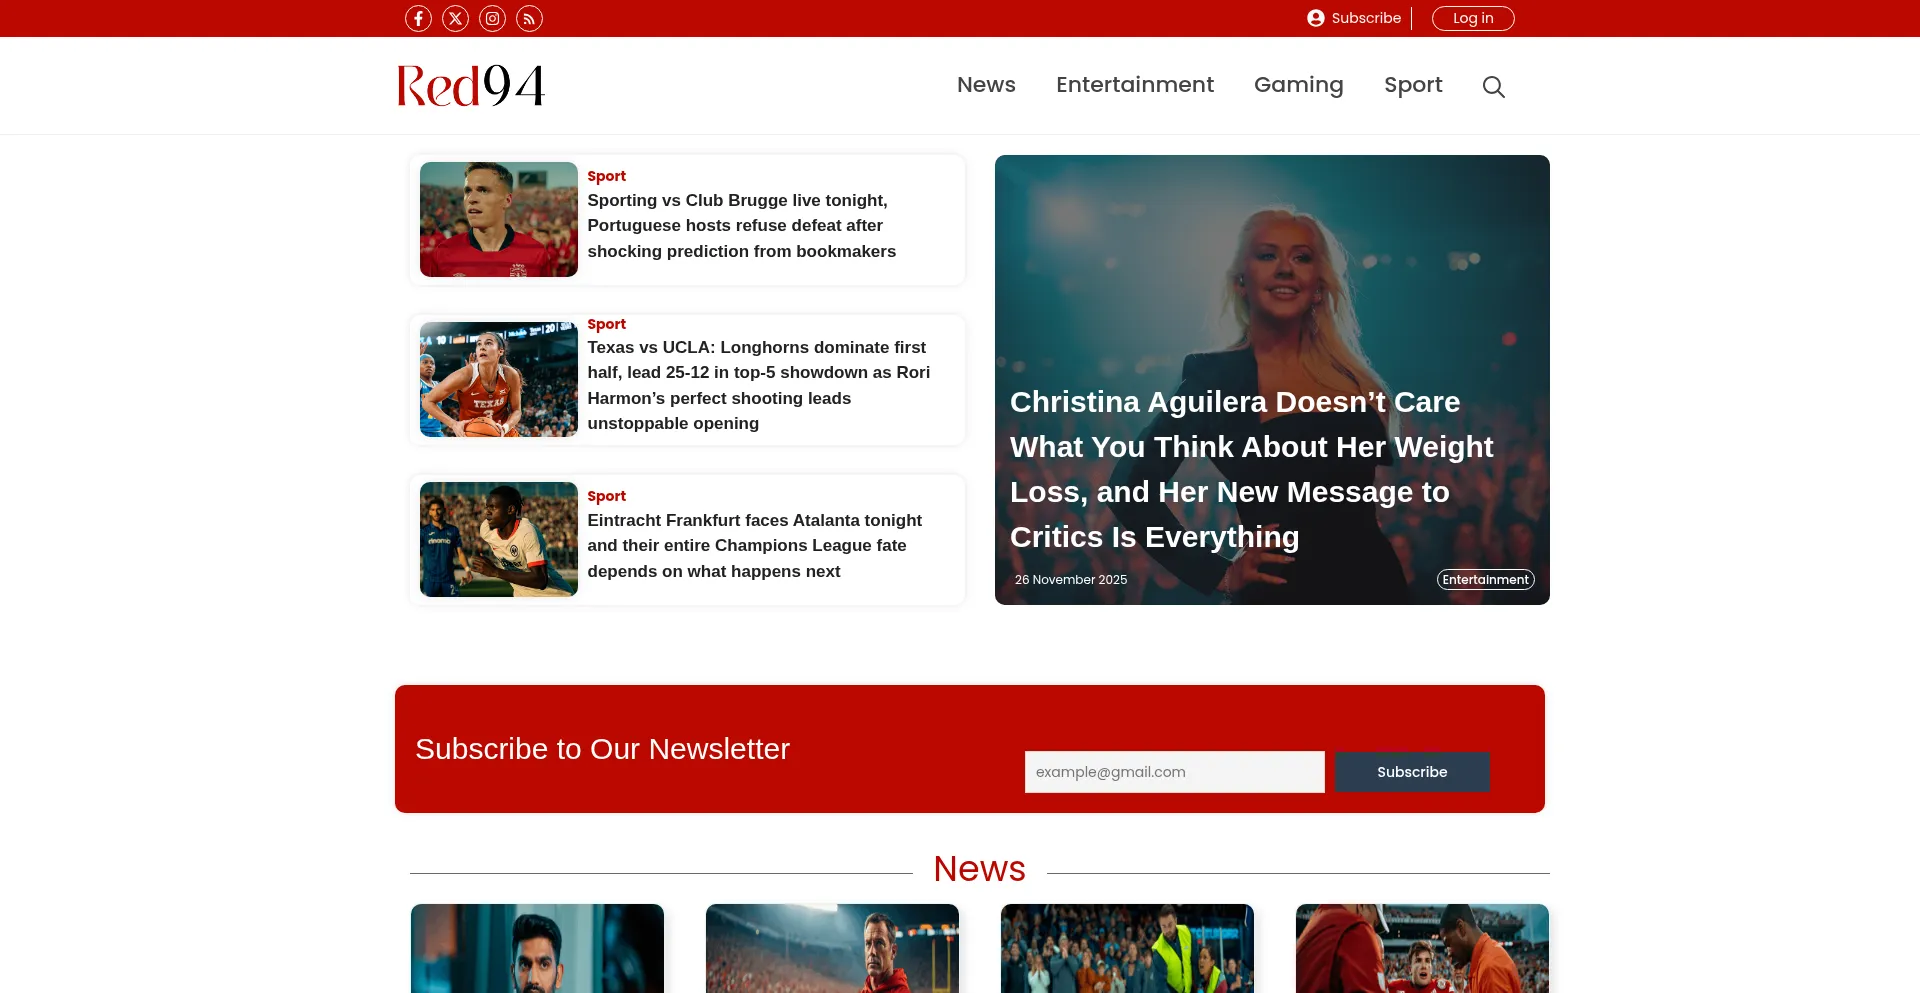This screenshot has height=993, width=1920.
Task: Click the "26 November 2025" date text
Action: (x=1071, y=580)
